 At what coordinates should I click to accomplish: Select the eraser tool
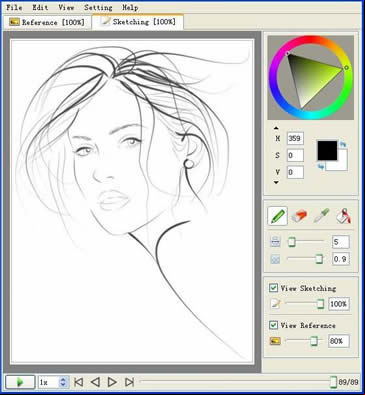point(299,216)
